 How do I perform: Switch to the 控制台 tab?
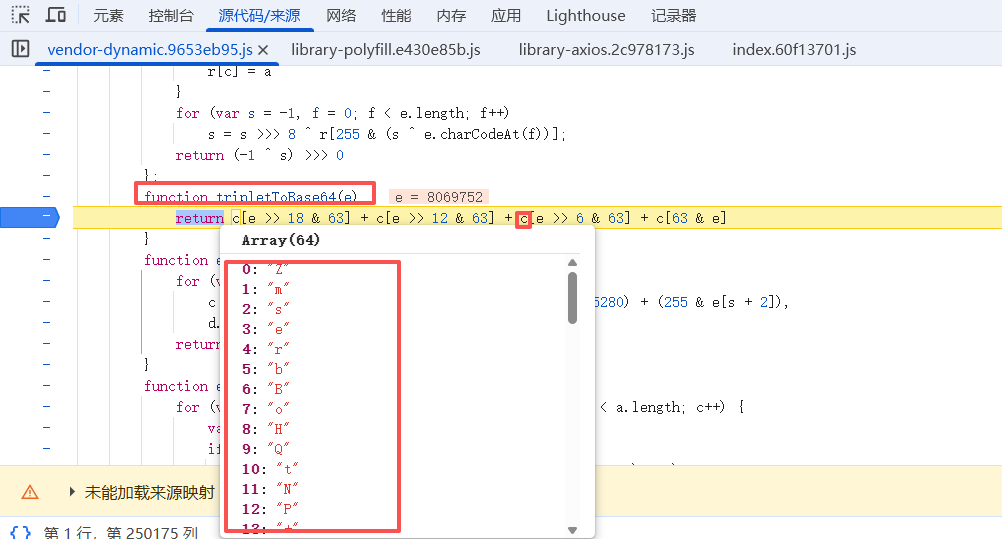click(171, 16)
